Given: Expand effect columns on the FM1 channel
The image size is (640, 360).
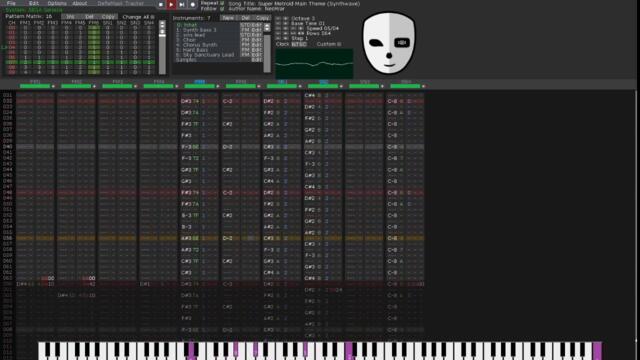Looking at the screenshot, I should click(x=53, y=87).
